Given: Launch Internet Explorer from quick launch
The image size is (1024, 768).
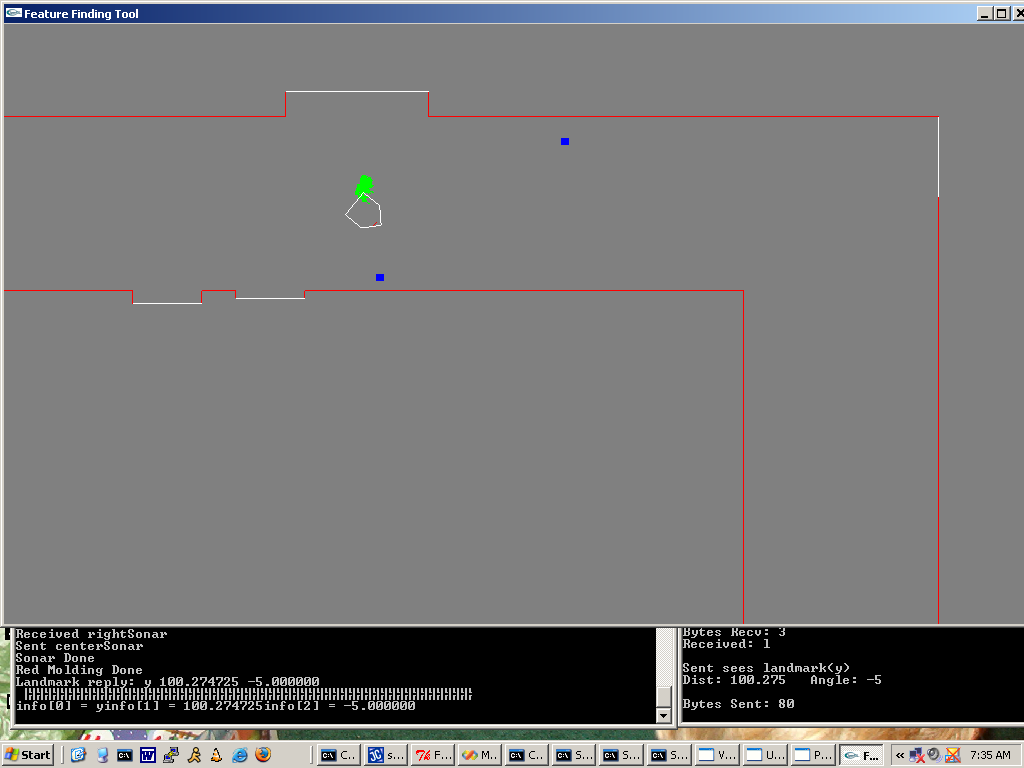Looking at the screenshot, I should point(240,756).
